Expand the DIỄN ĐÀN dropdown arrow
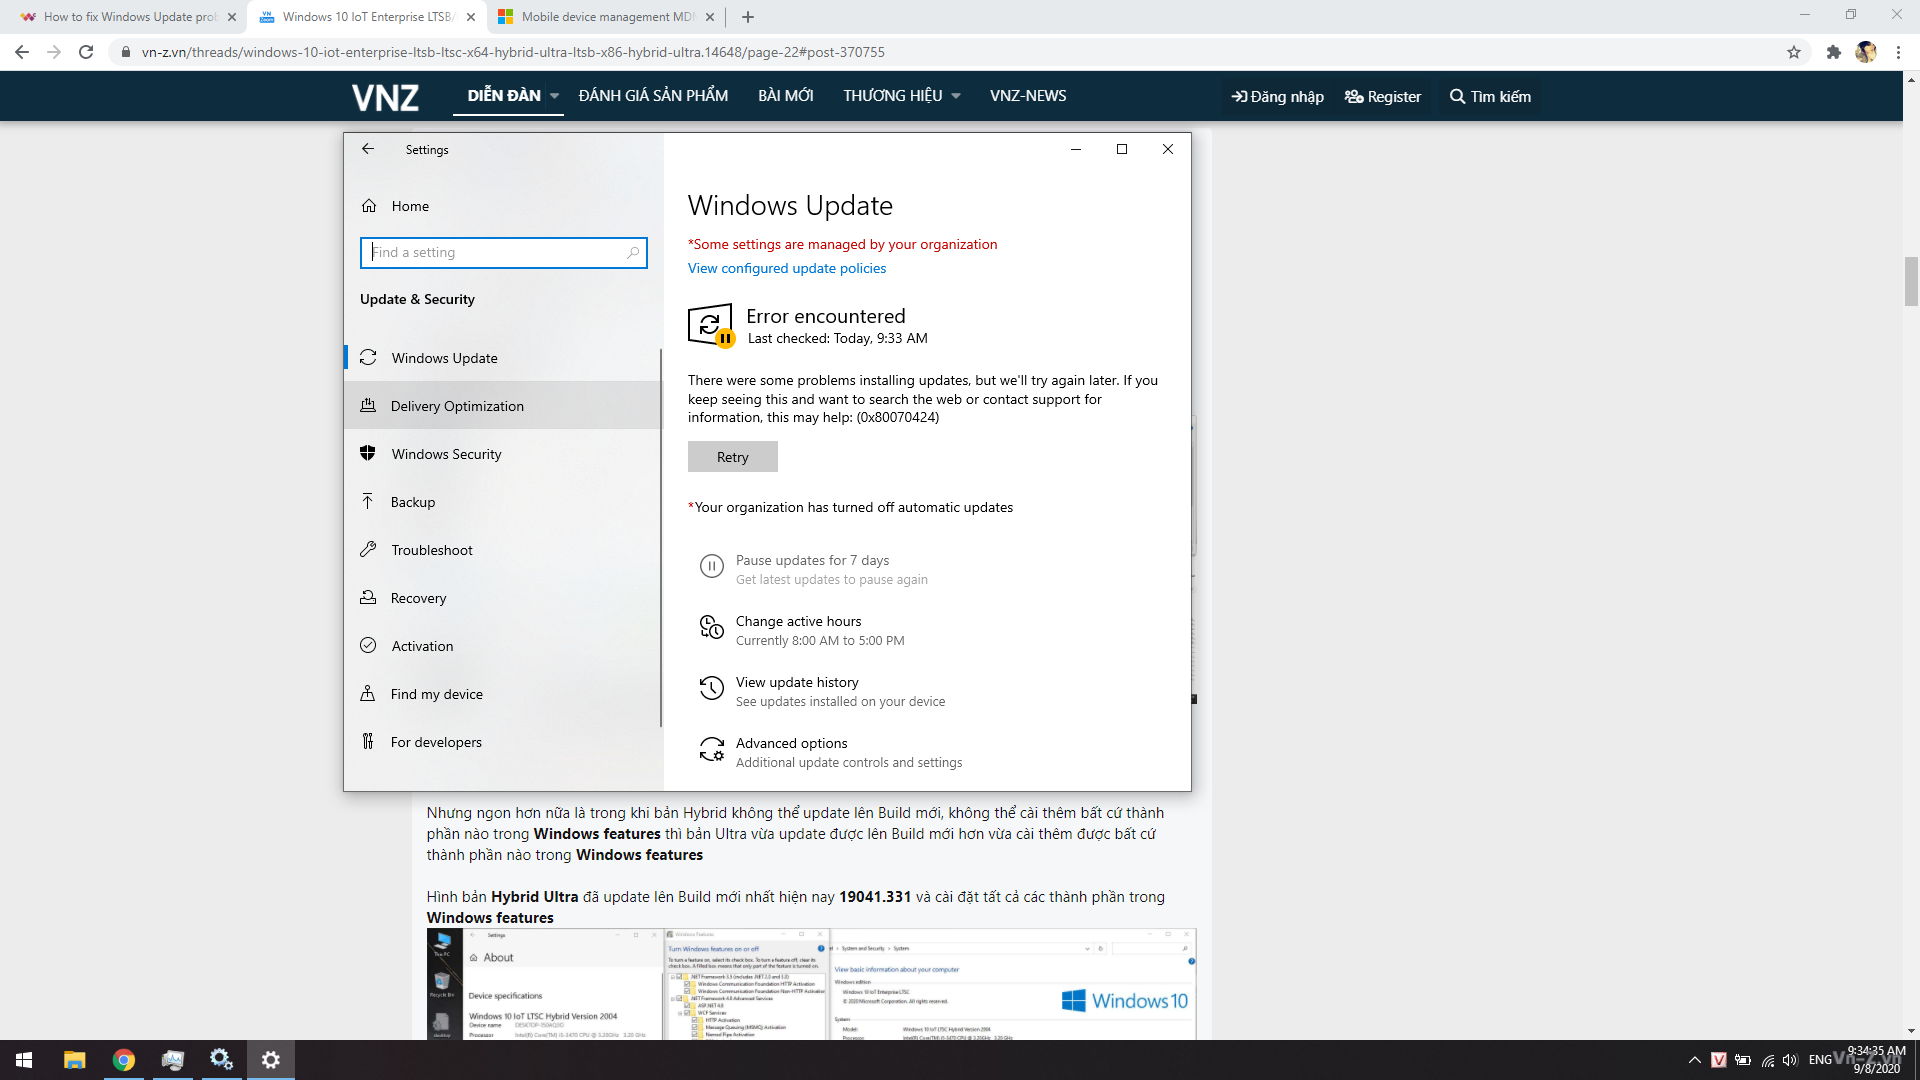 point(554,96)
